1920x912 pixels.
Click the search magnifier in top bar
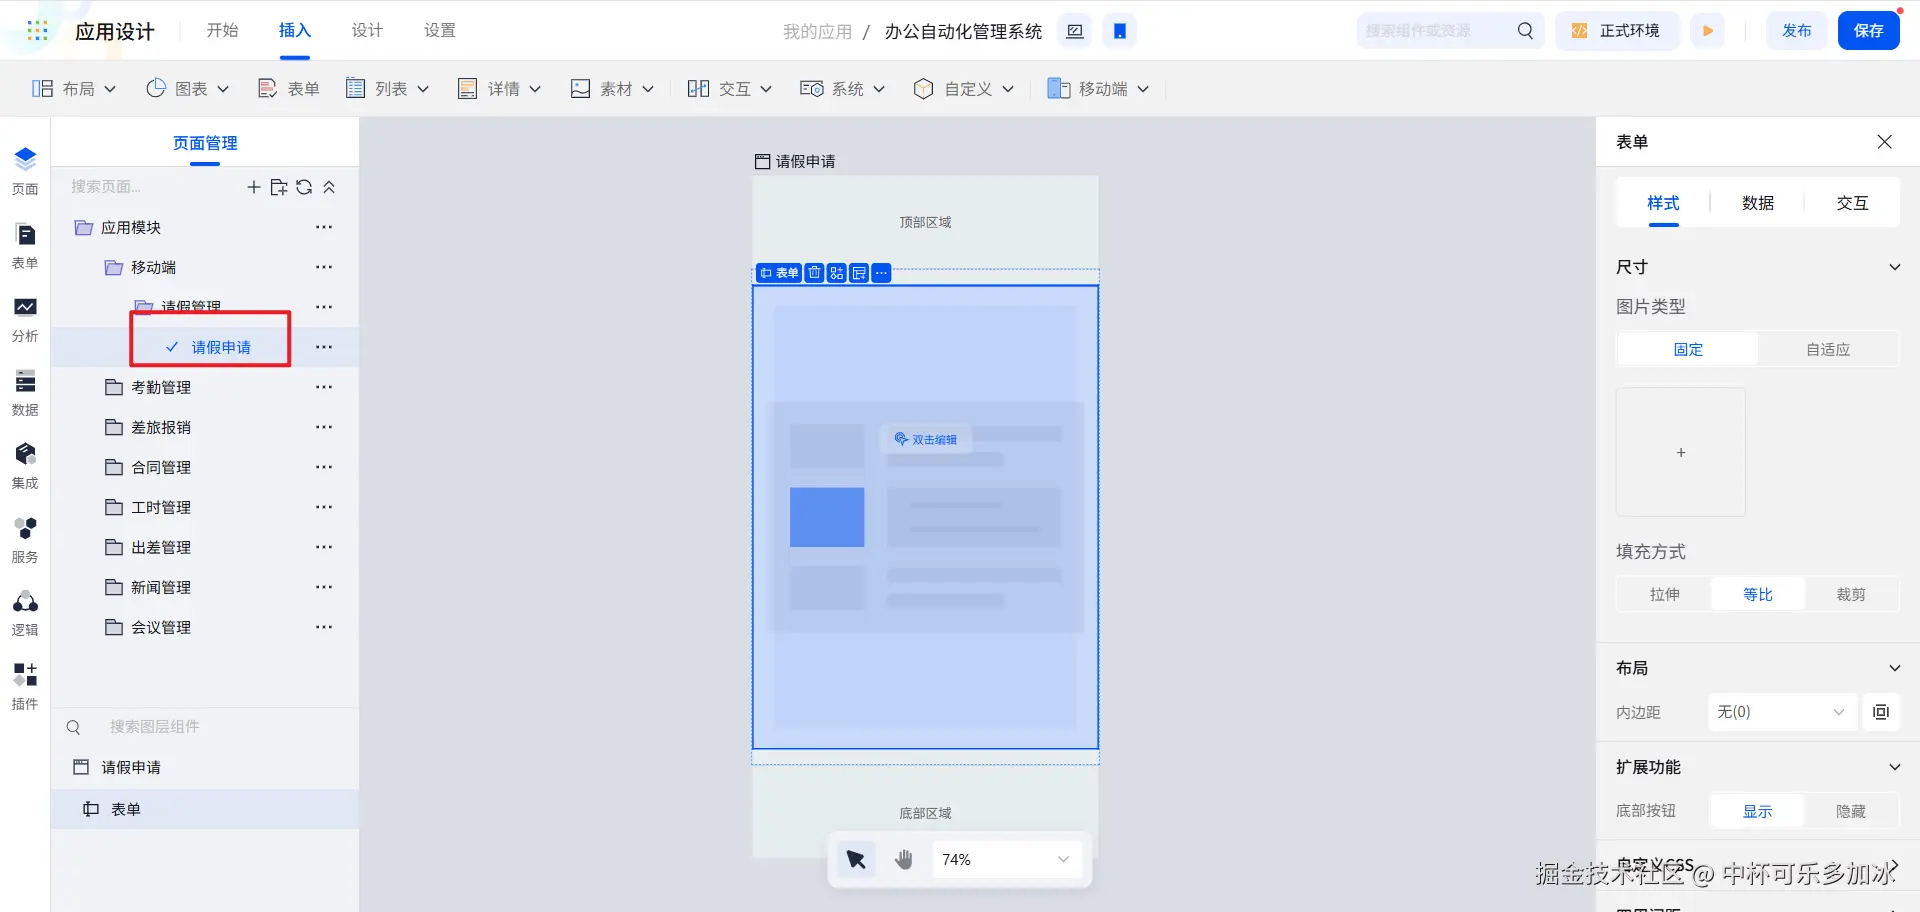pos(1525,31)
